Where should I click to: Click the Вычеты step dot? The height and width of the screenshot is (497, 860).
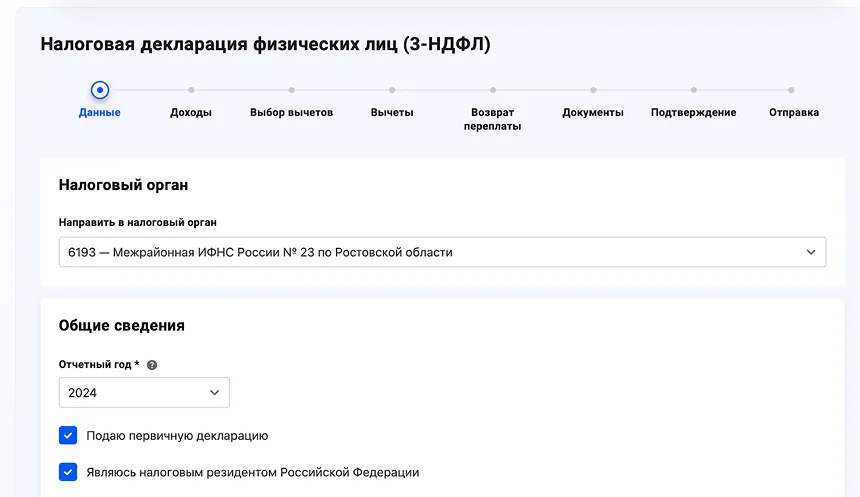pyautogui.click(x=392, y=90)
